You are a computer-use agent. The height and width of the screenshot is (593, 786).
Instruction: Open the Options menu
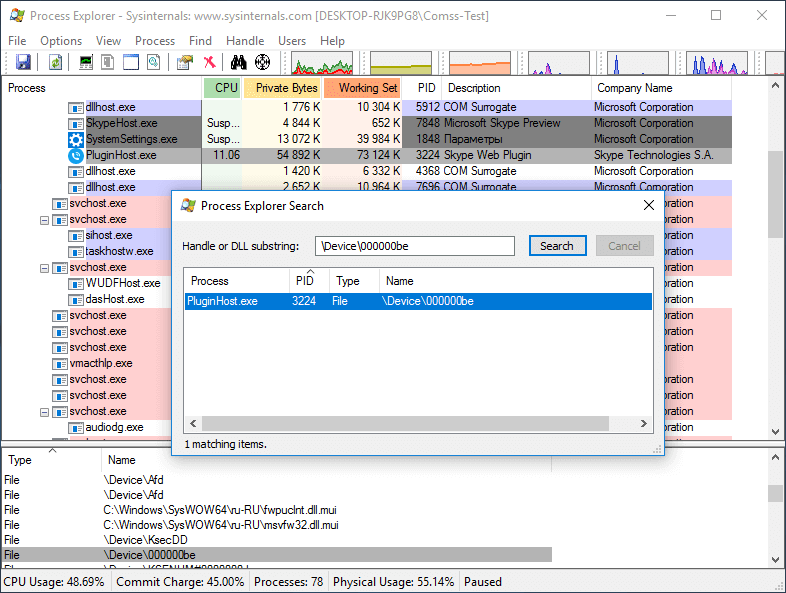tap(61, 41)
